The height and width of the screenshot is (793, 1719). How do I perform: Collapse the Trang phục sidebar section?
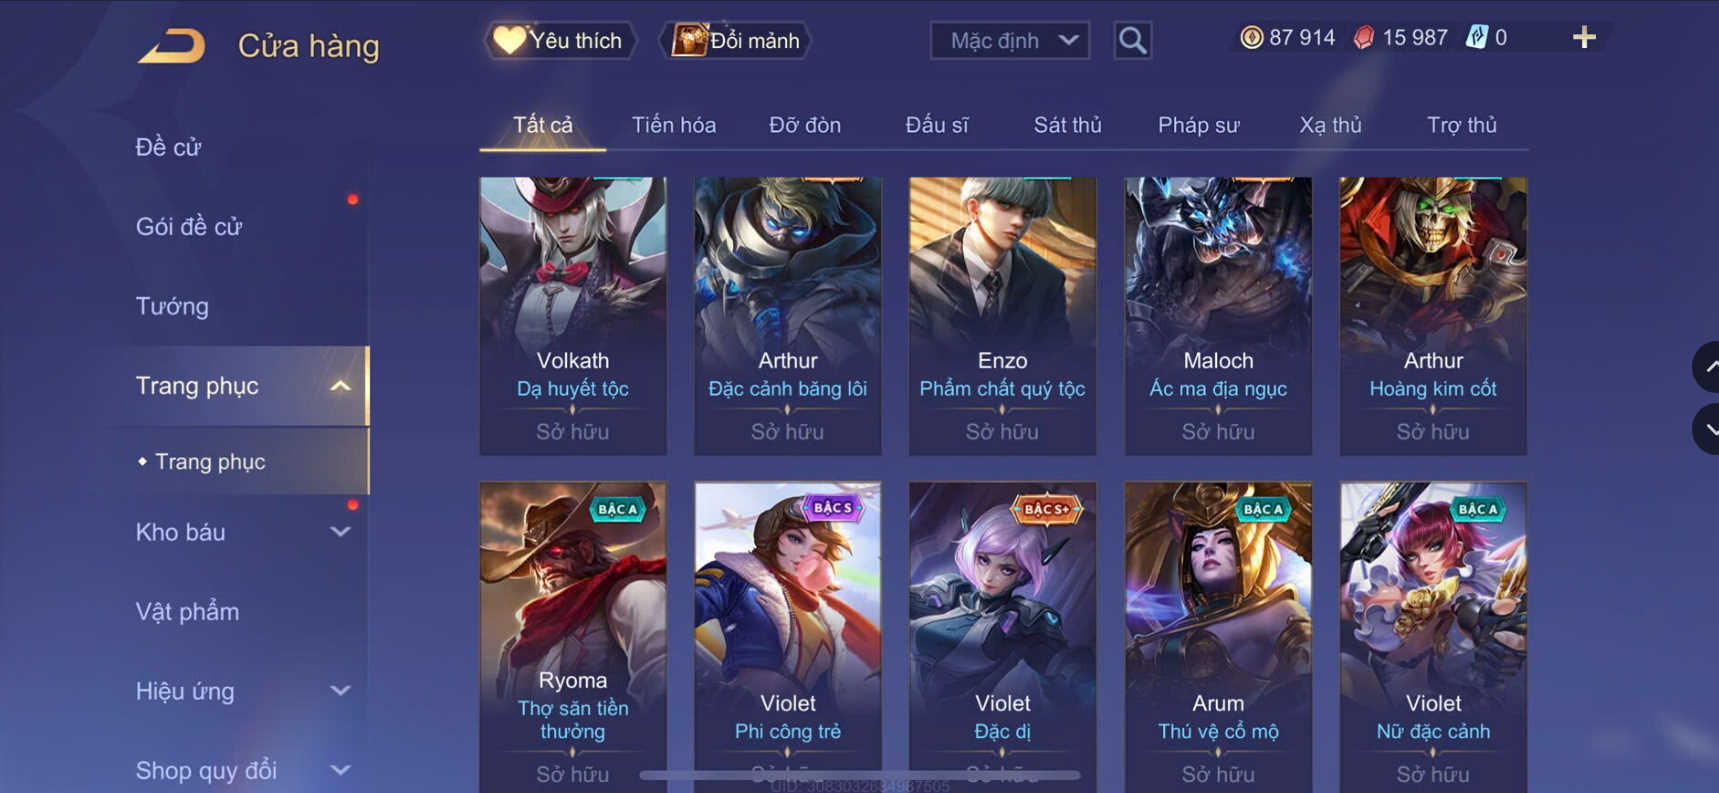(x=340, y=386)
